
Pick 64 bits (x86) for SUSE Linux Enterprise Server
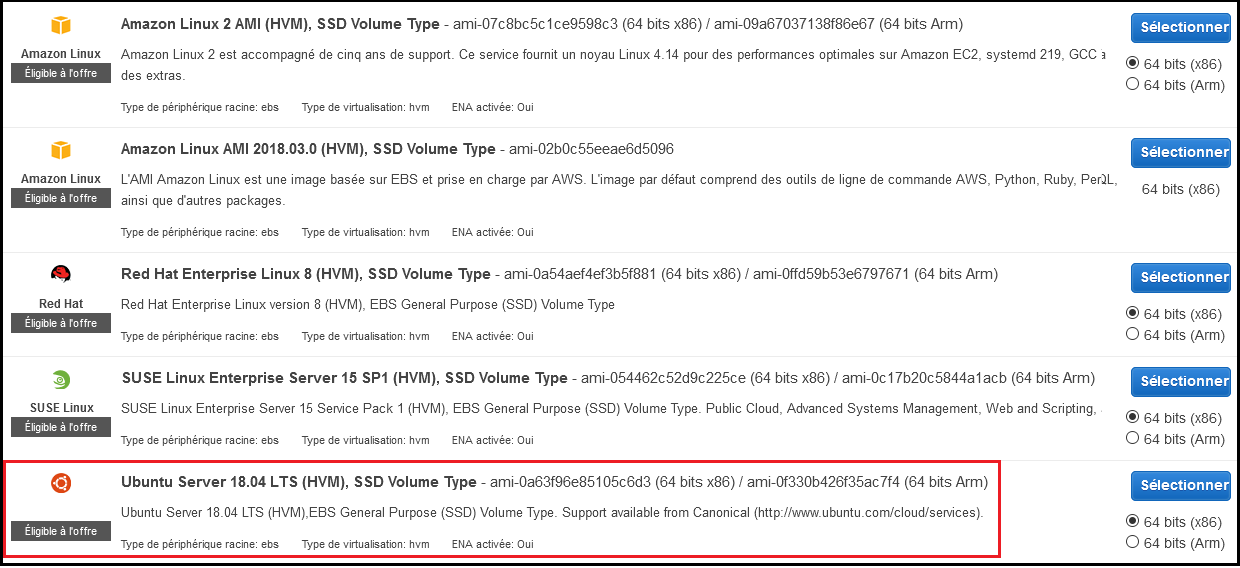coord(1132,417)
